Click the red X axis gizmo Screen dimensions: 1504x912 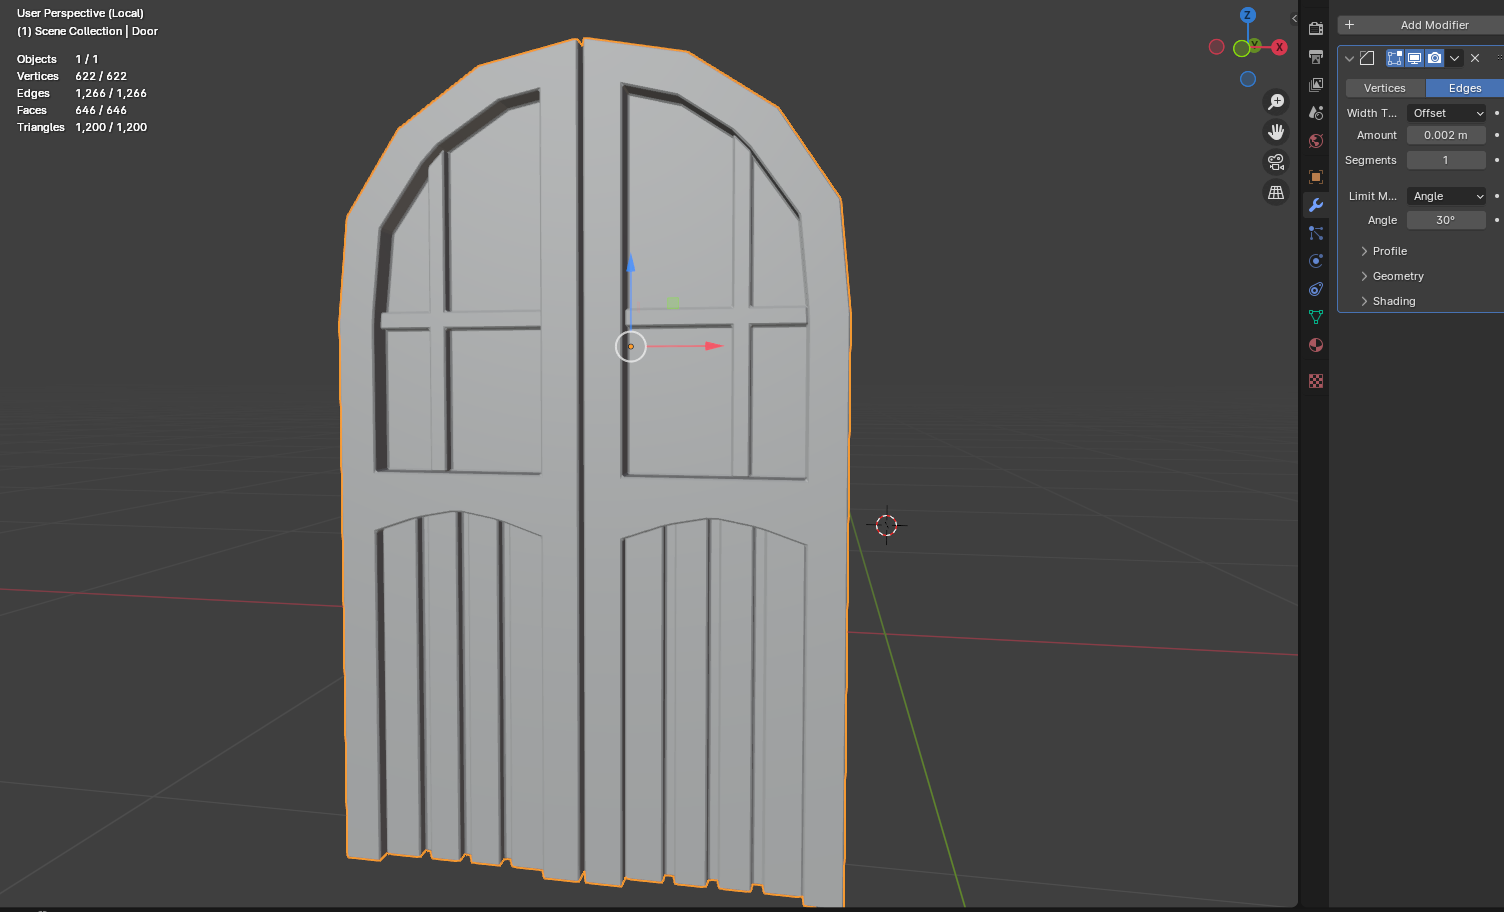pos(1279,47)
